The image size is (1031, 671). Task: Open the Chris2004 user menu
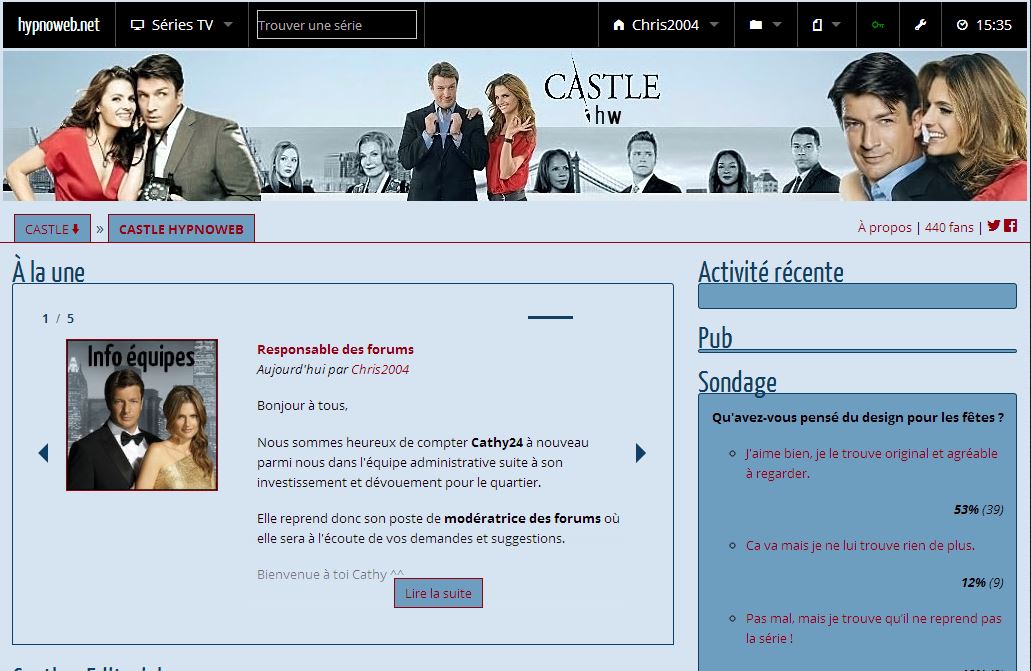pyautogui.click(x=665, y=25)
